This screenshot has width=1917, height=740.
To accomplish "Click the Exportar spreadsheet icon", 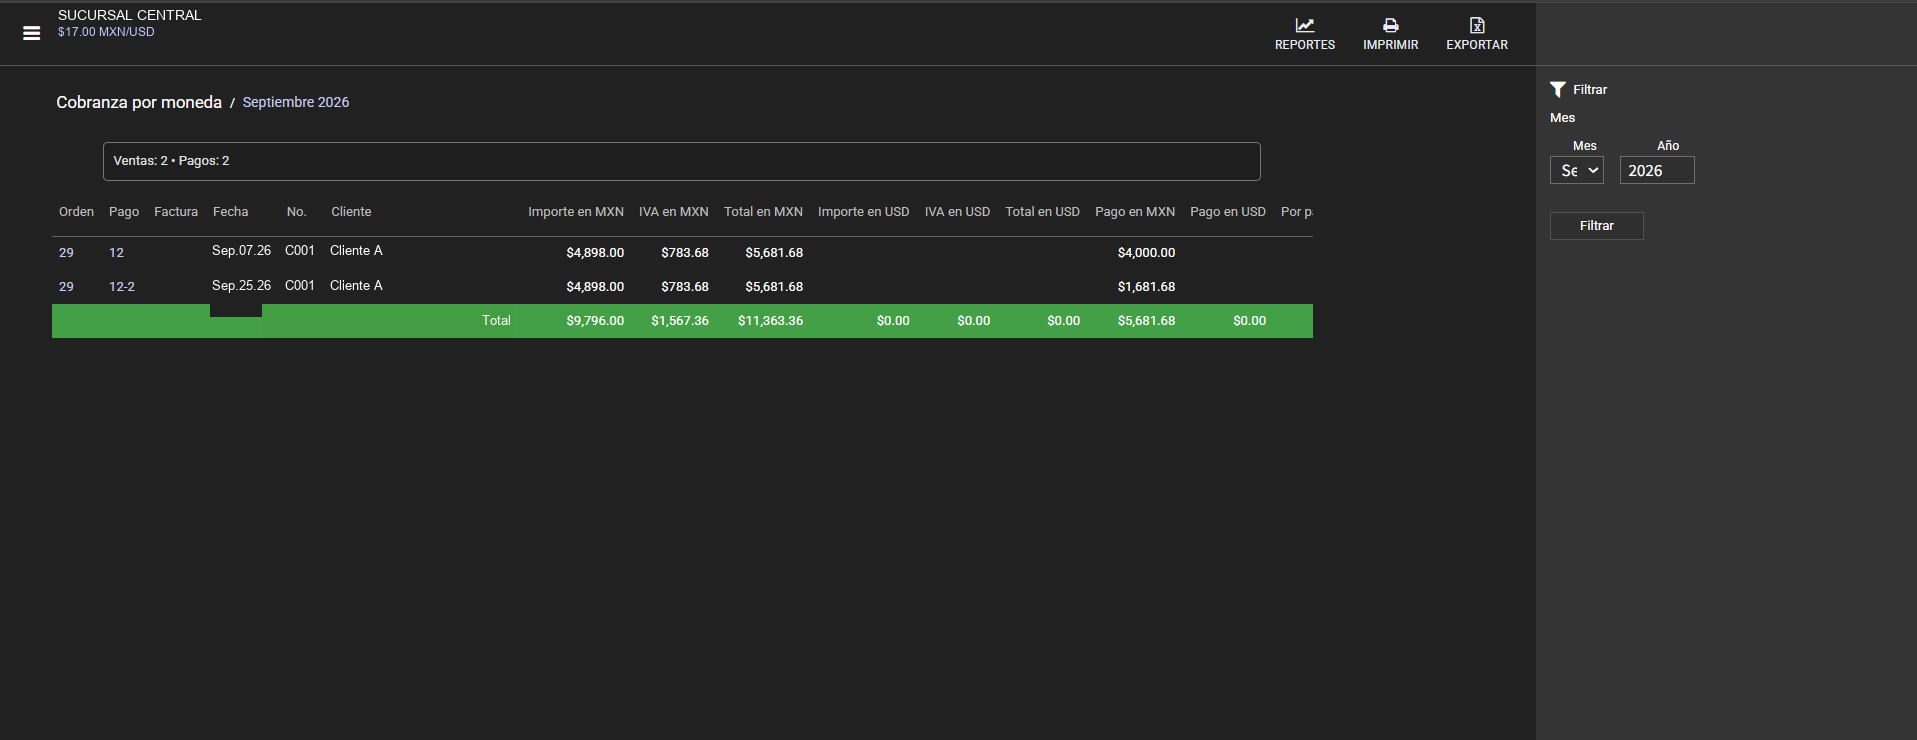I will coord(1477,25).
